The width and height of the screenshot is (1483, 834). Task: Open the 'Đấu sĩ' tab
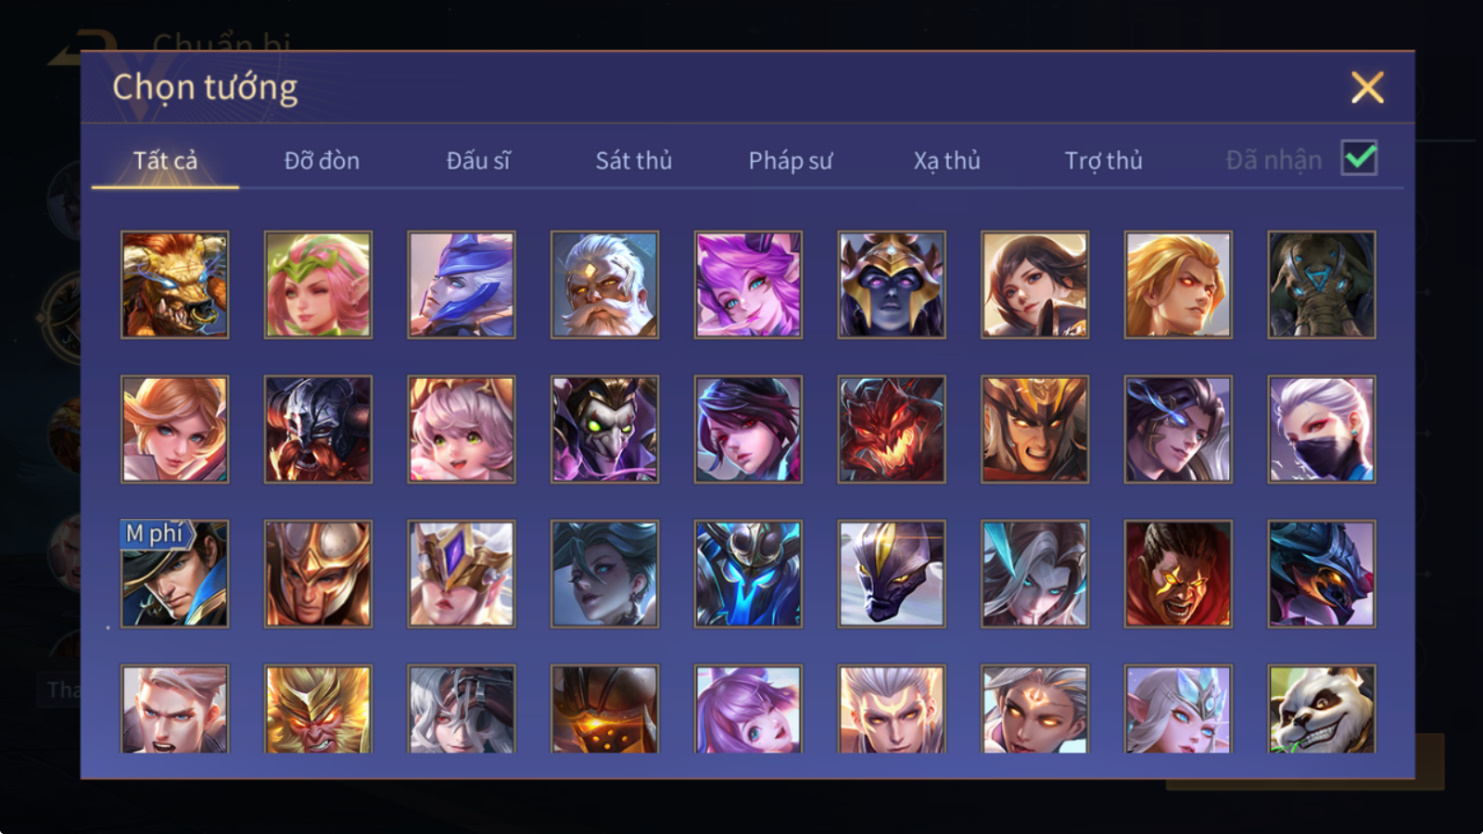pos(478,160)
